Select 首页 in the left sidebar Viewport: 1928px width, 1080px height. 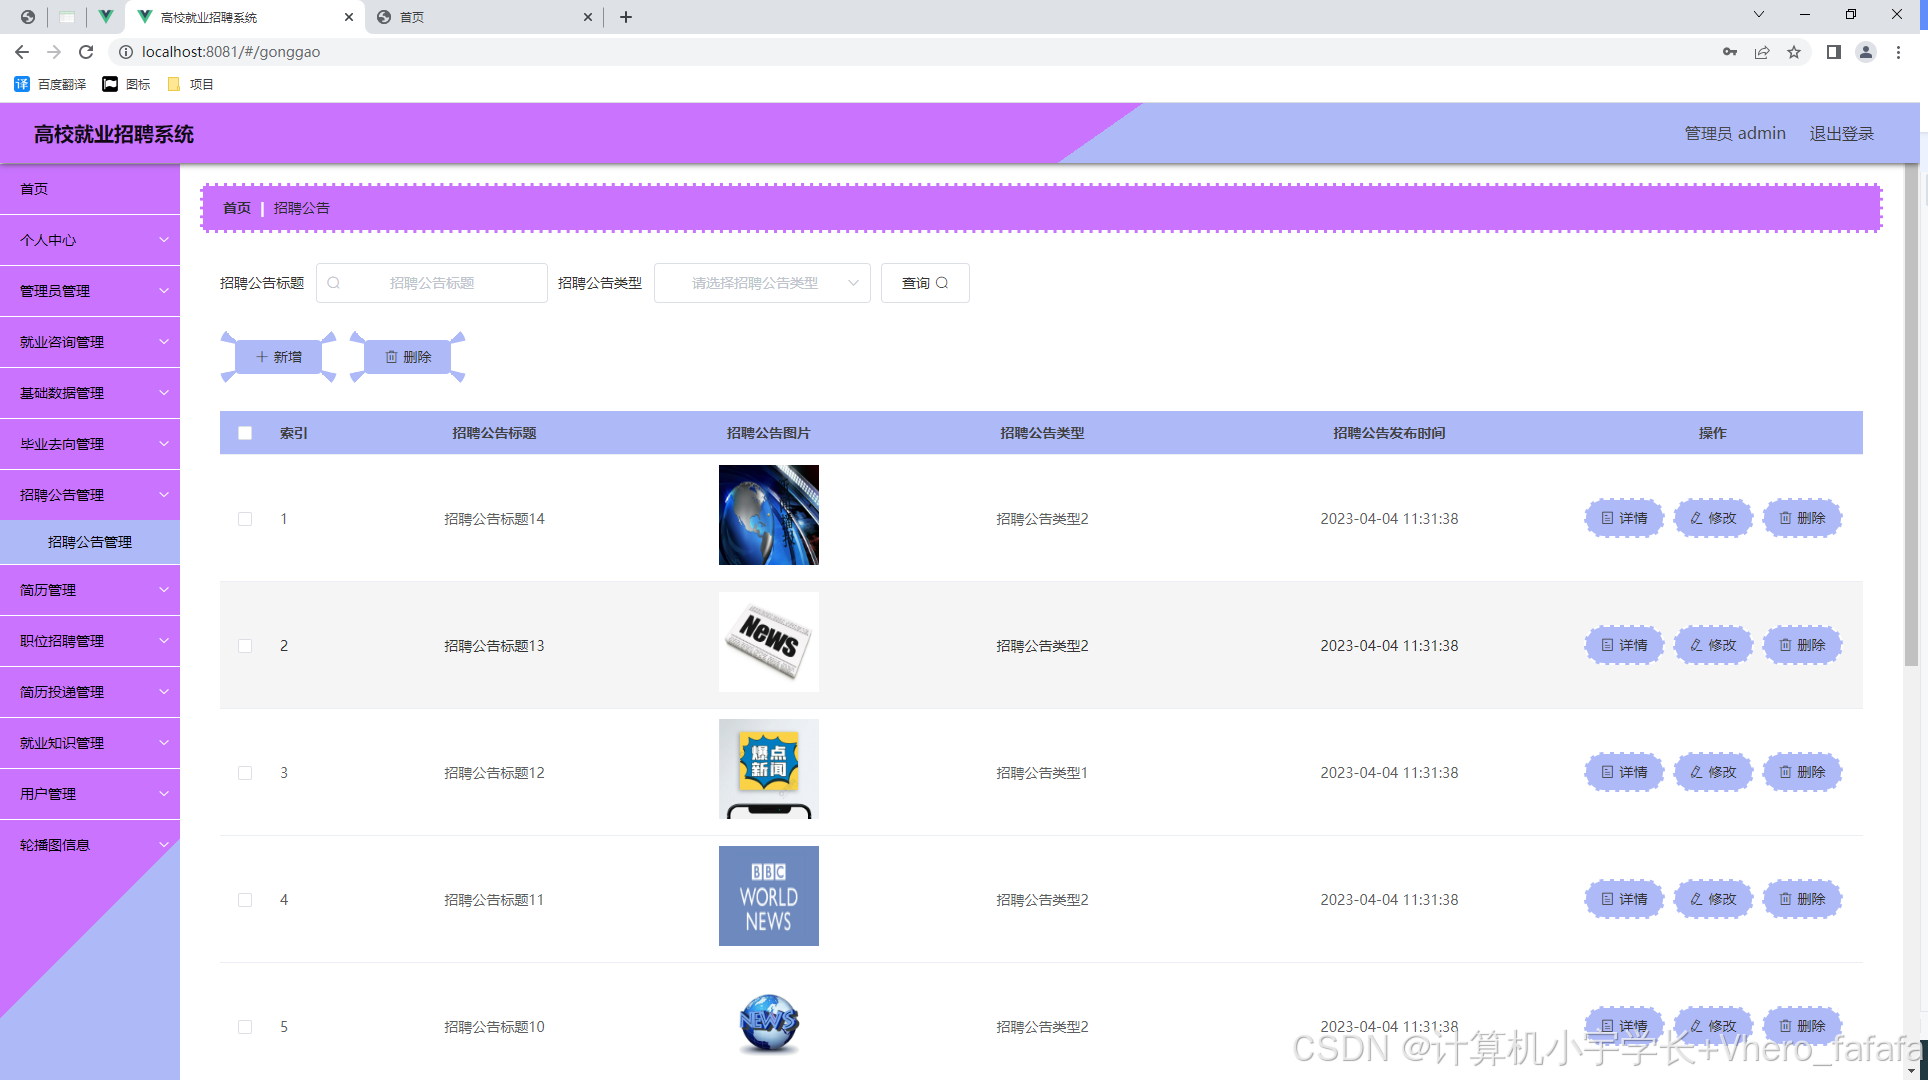[35, 189]
